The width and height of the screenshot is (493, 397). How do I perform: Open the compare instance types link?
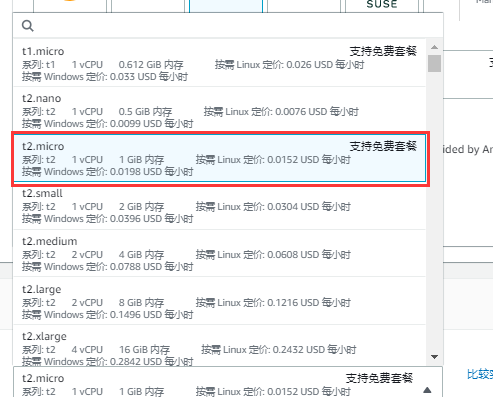[480, 374]
